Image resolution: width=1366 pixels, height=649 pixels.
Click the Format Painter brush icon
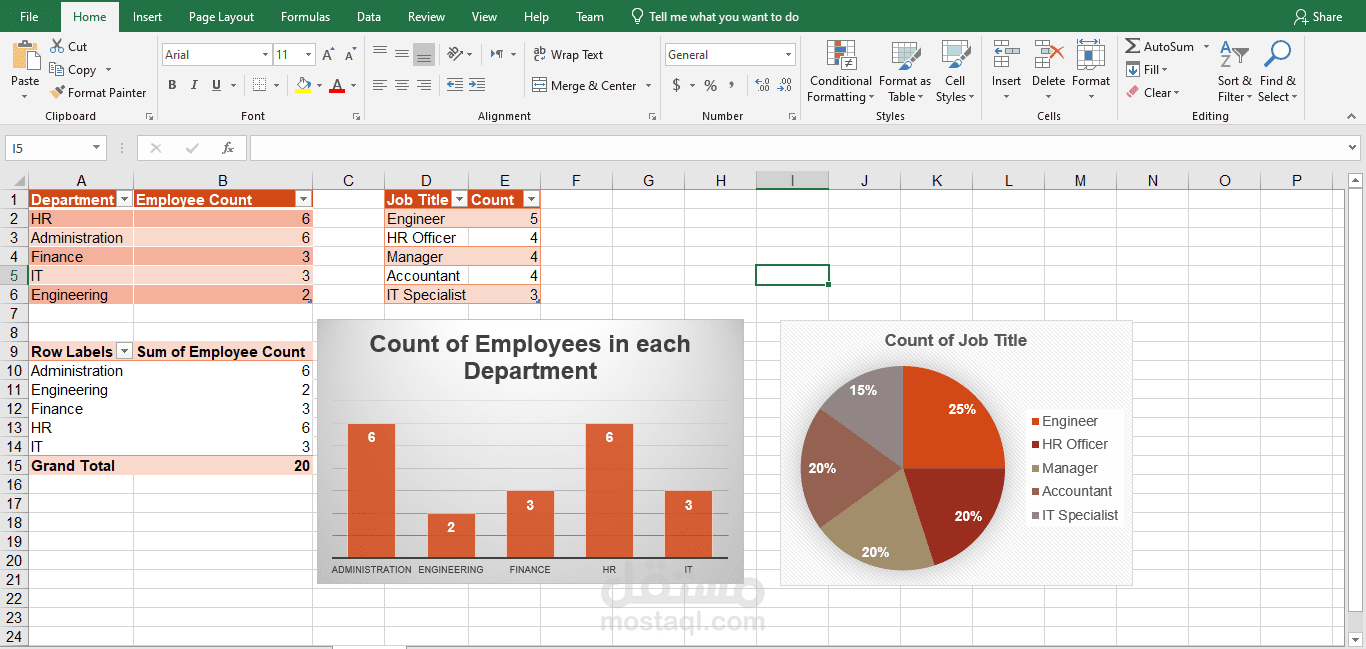click(57, 92)
